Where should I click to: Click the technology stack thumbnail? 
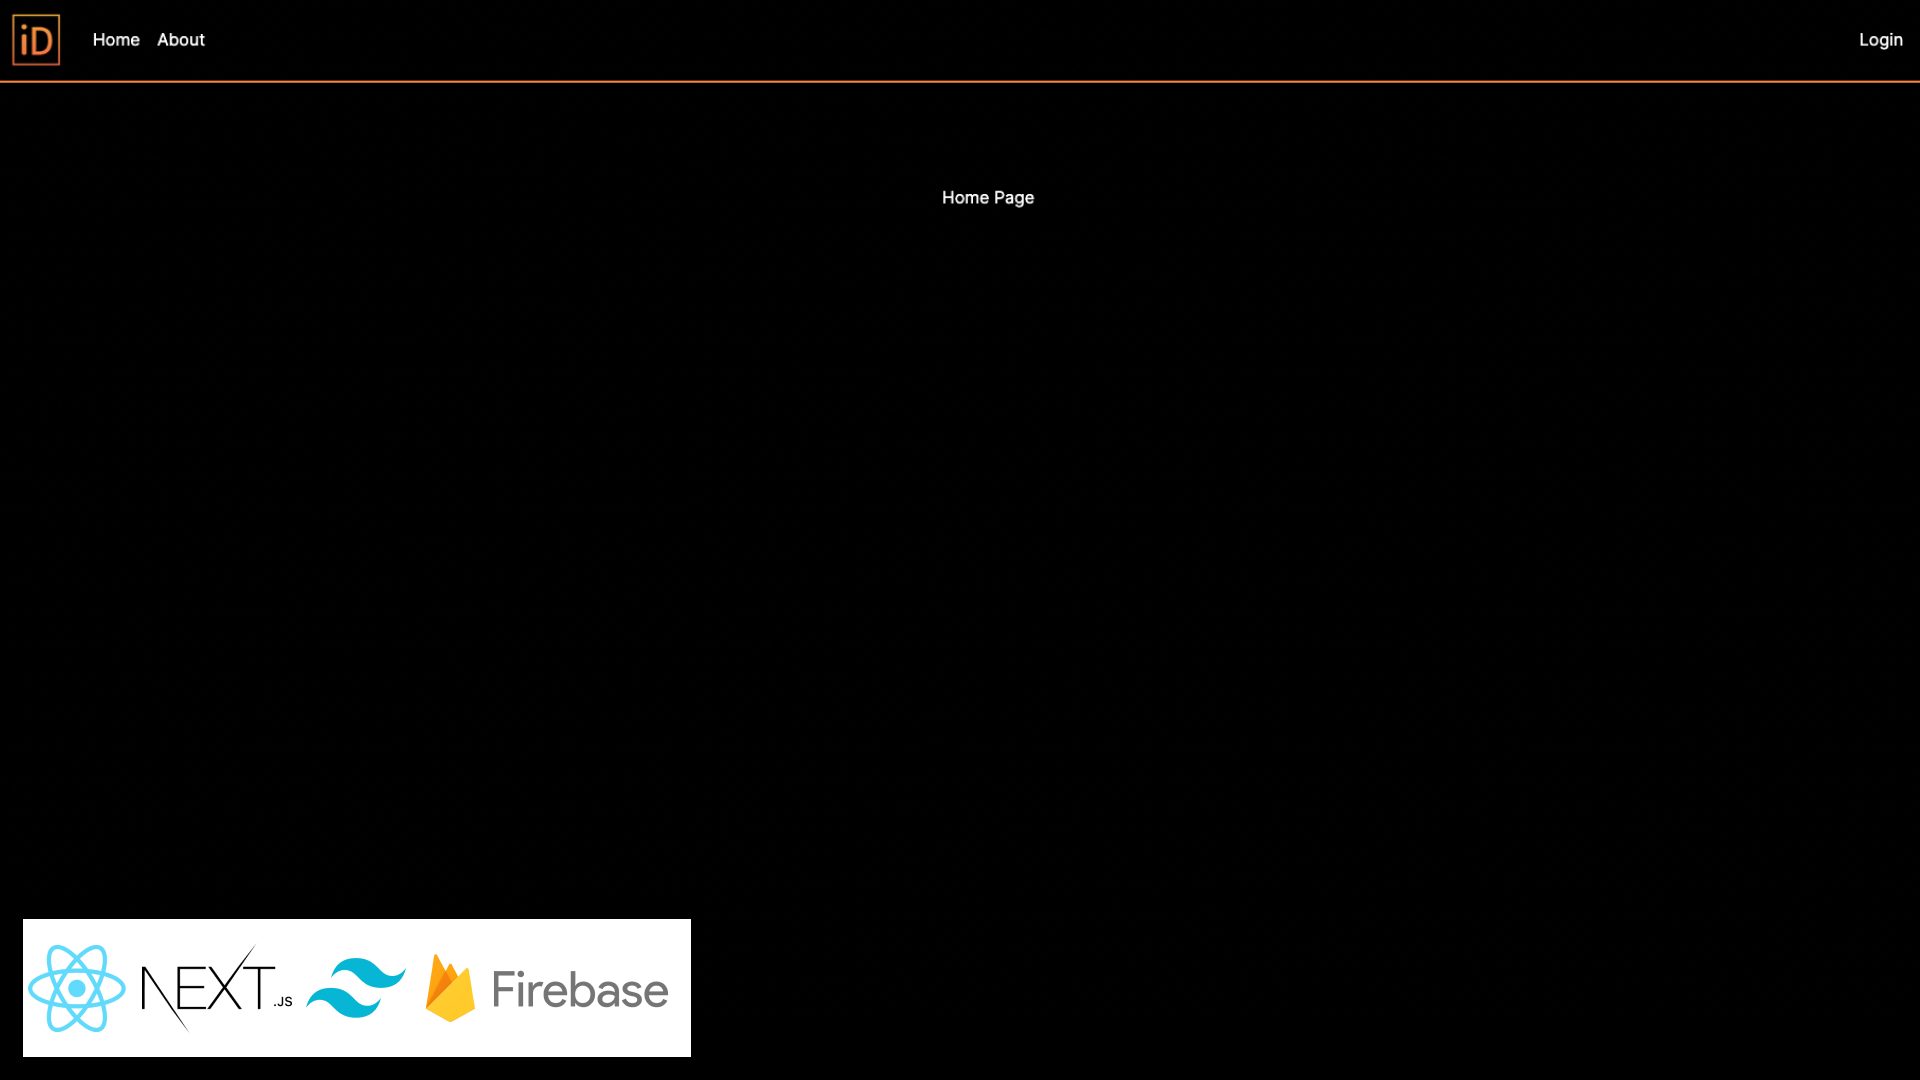[357, 988]
